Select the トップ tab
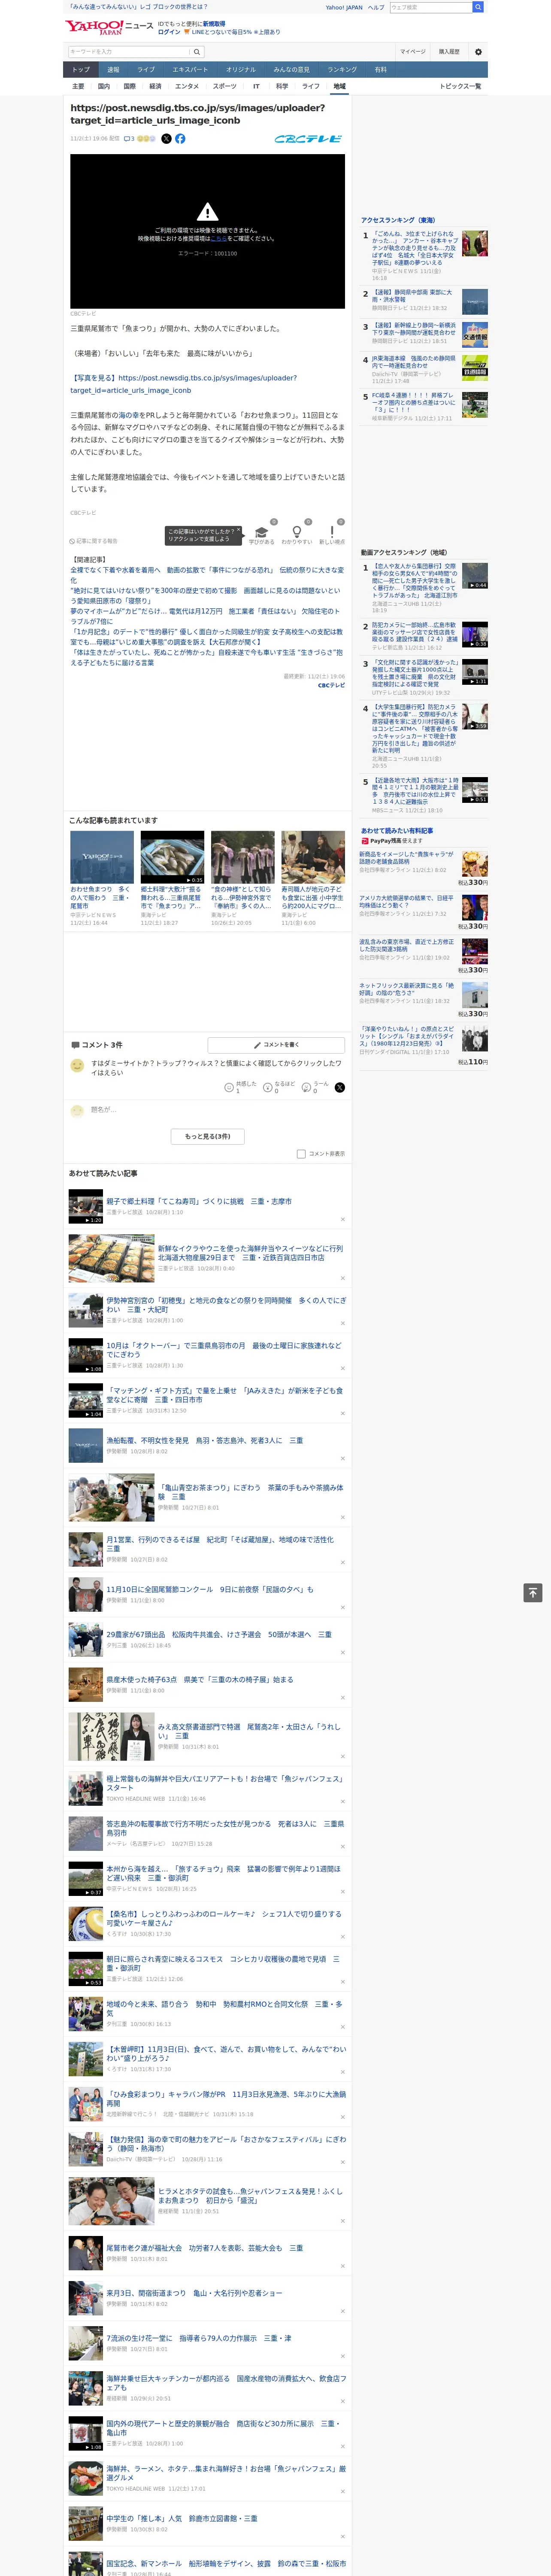This screenshot has height=2576, width=551. point(81,70)
